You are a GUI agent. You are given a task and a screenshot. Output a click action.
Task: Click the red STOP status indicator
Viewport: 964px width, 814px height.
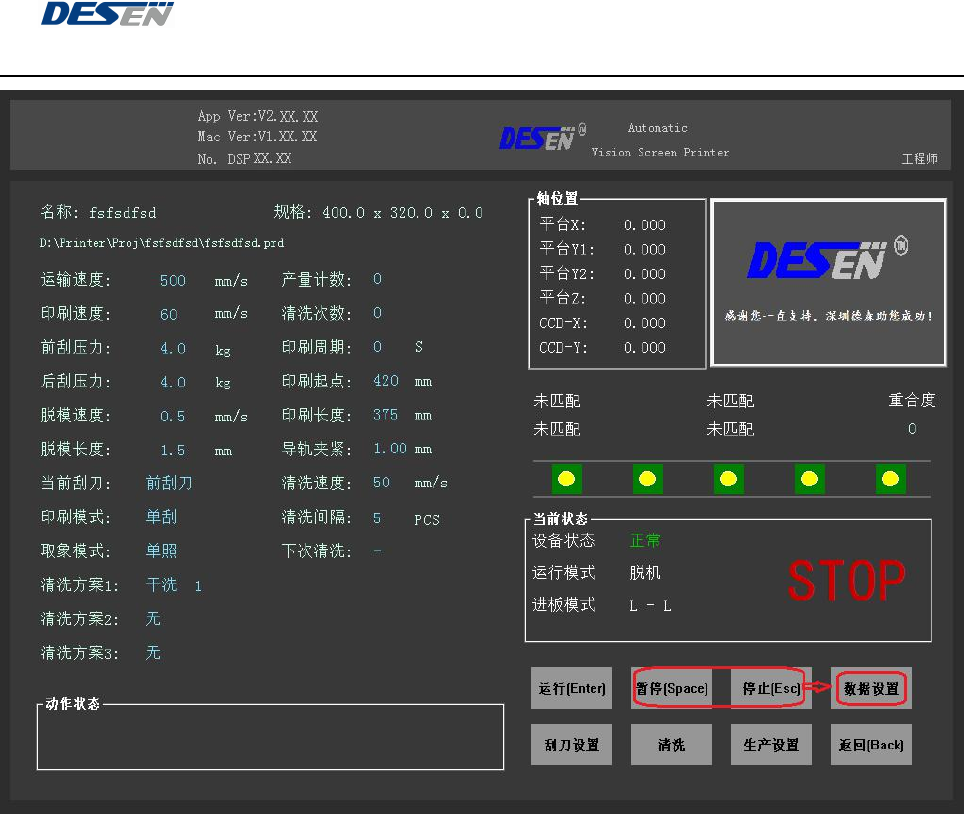click(846, 581)
